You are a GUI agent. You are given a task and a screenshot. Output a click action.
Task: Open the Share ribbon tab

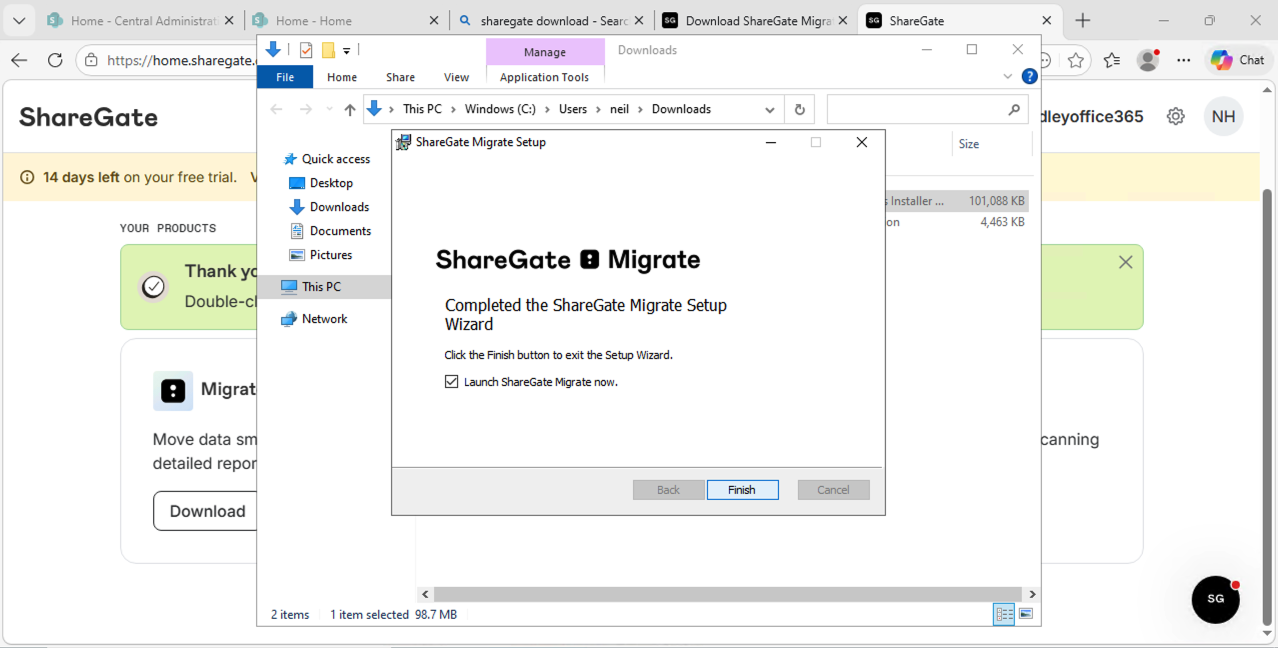[x=400, y=77]
